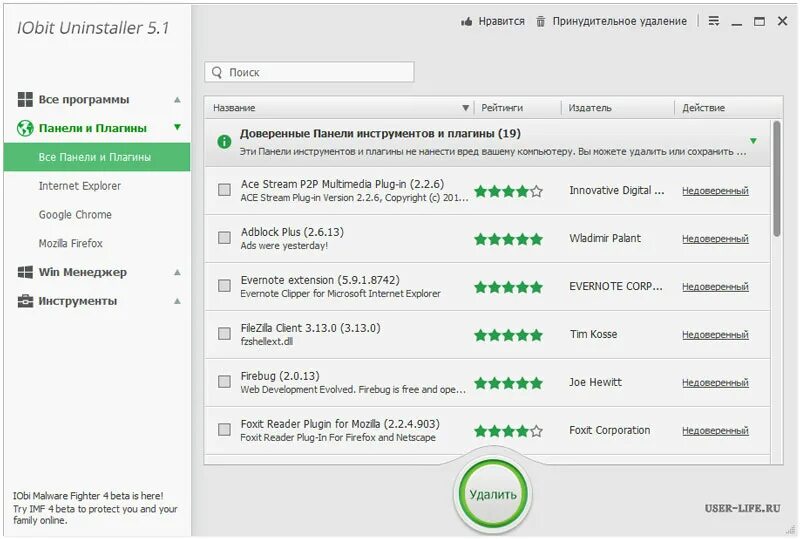Viewport: 800px width, 539px height.
Task: Check the Adblock Plus checkbox
Action: coord(224,238)
